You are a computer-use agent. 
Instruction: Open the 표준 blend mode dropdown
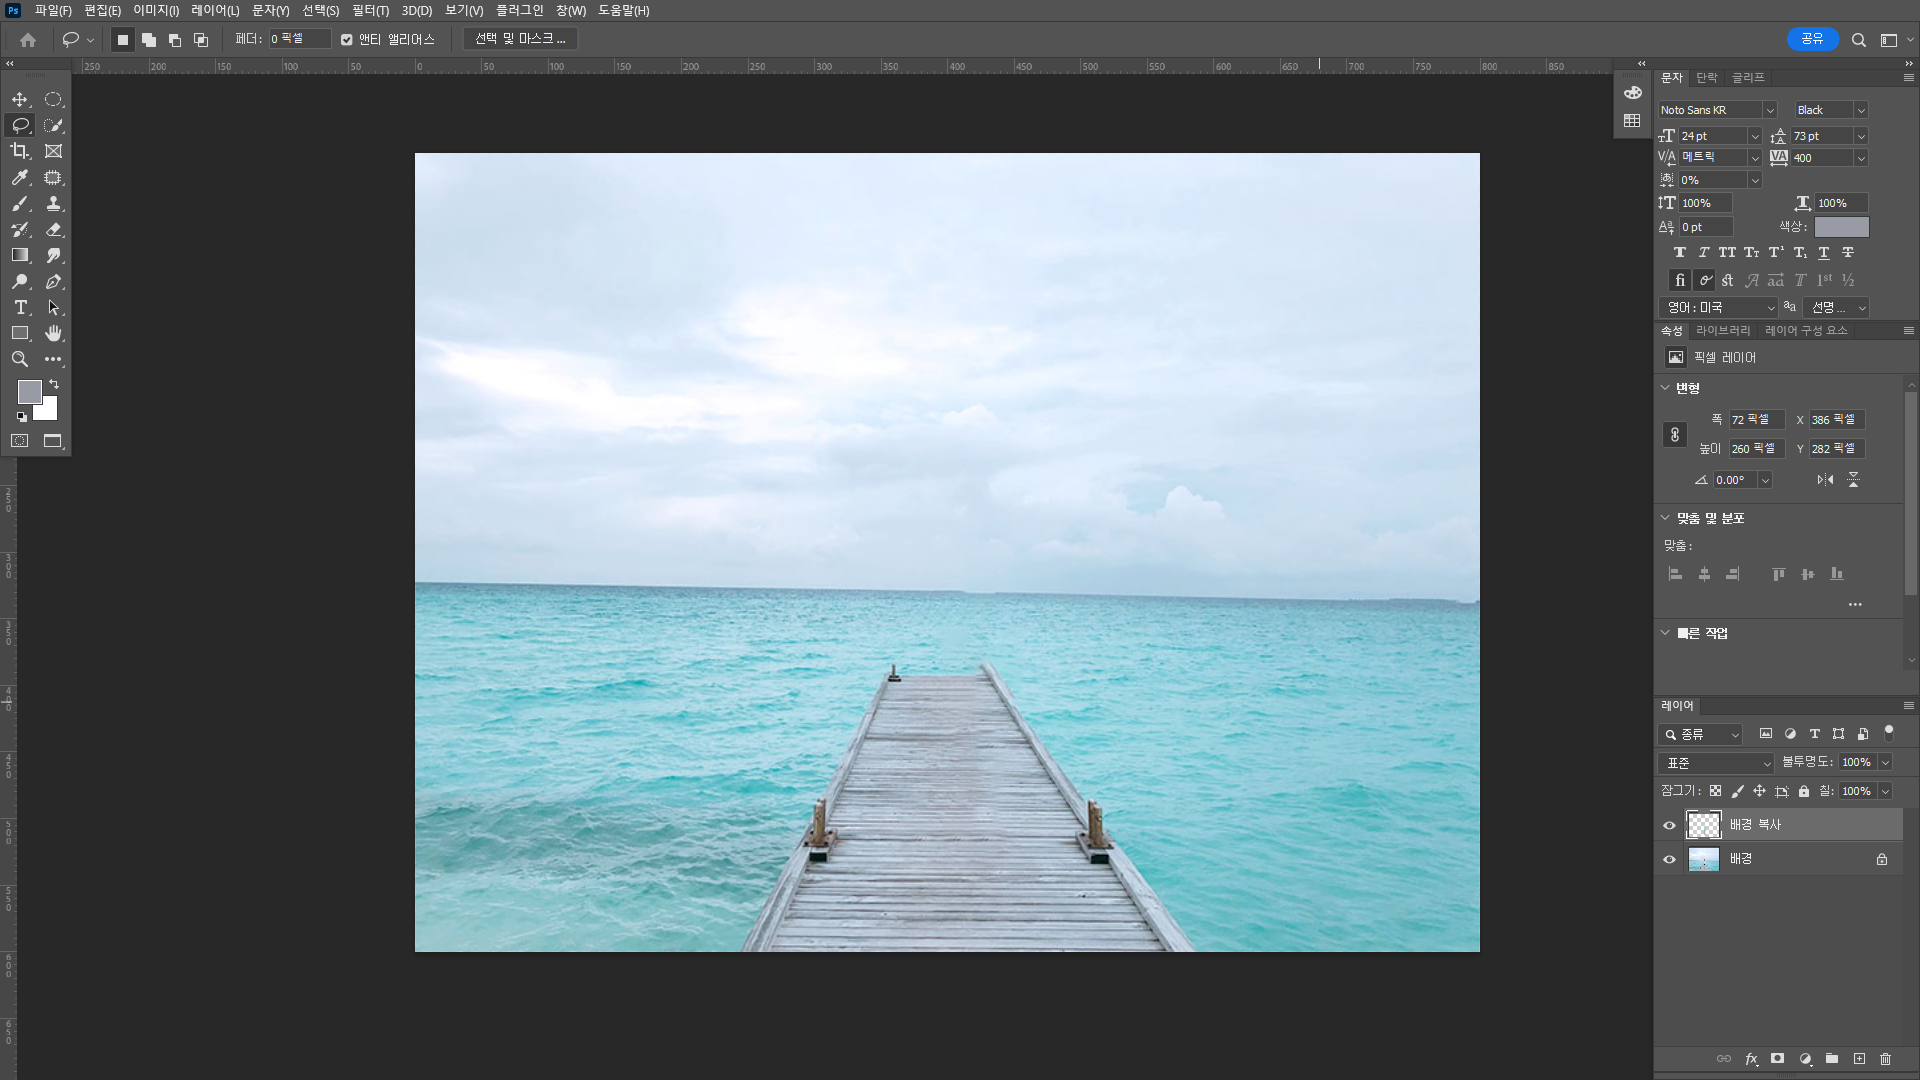(1716, 763)
